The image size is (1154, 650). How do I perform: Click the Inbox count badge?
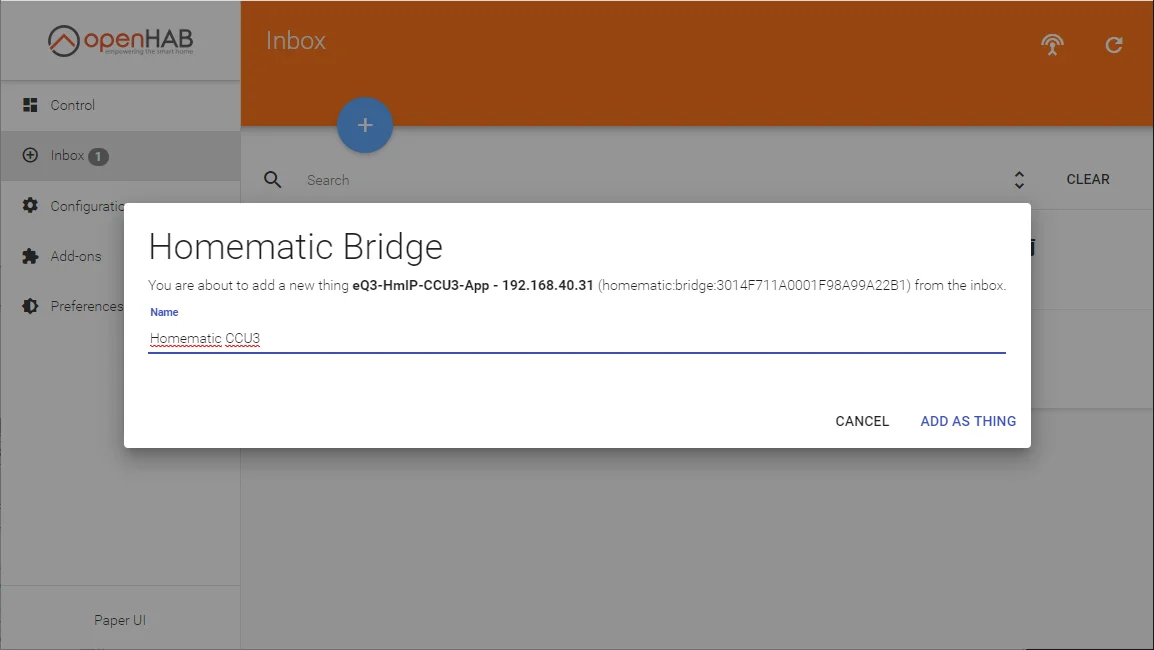click(99, 157)
